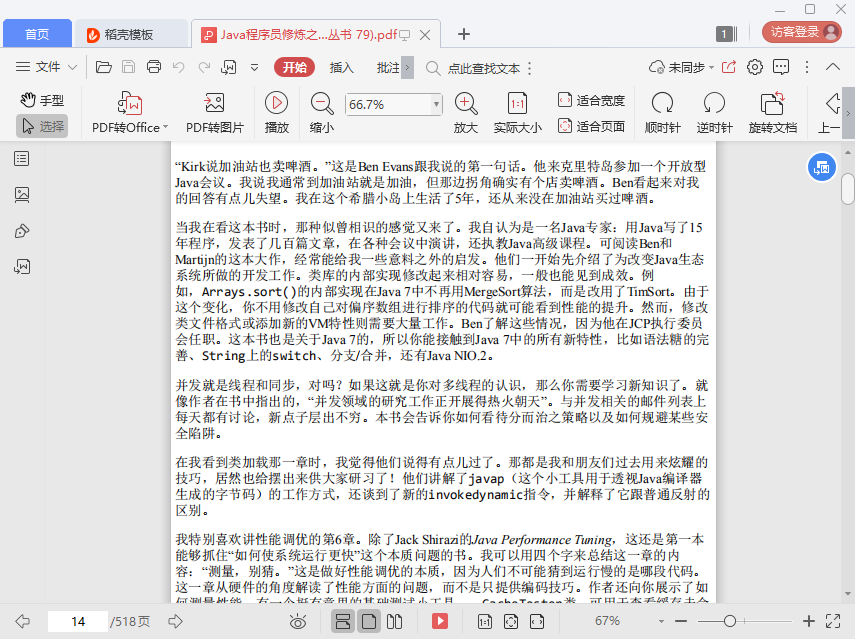Set view to 实际大小
This screenshot has width=855, height=639.
tap(517, 113)
